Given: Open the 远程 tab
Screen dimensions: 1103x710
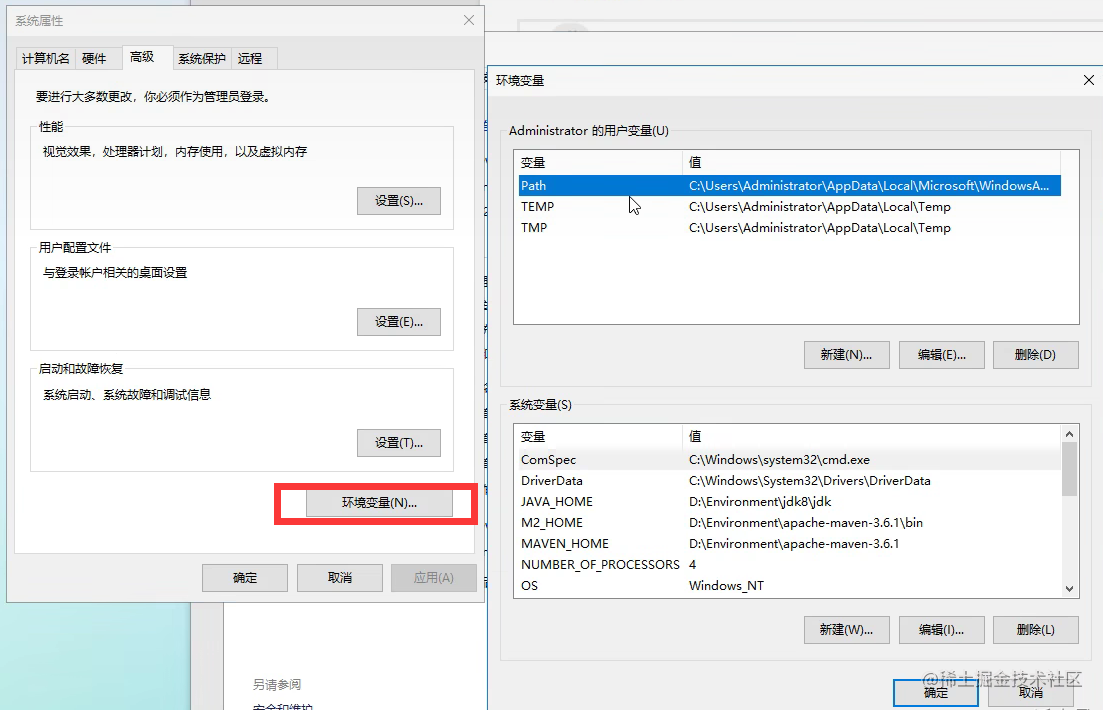Looking at the screenshot, I should click(252, 58).
